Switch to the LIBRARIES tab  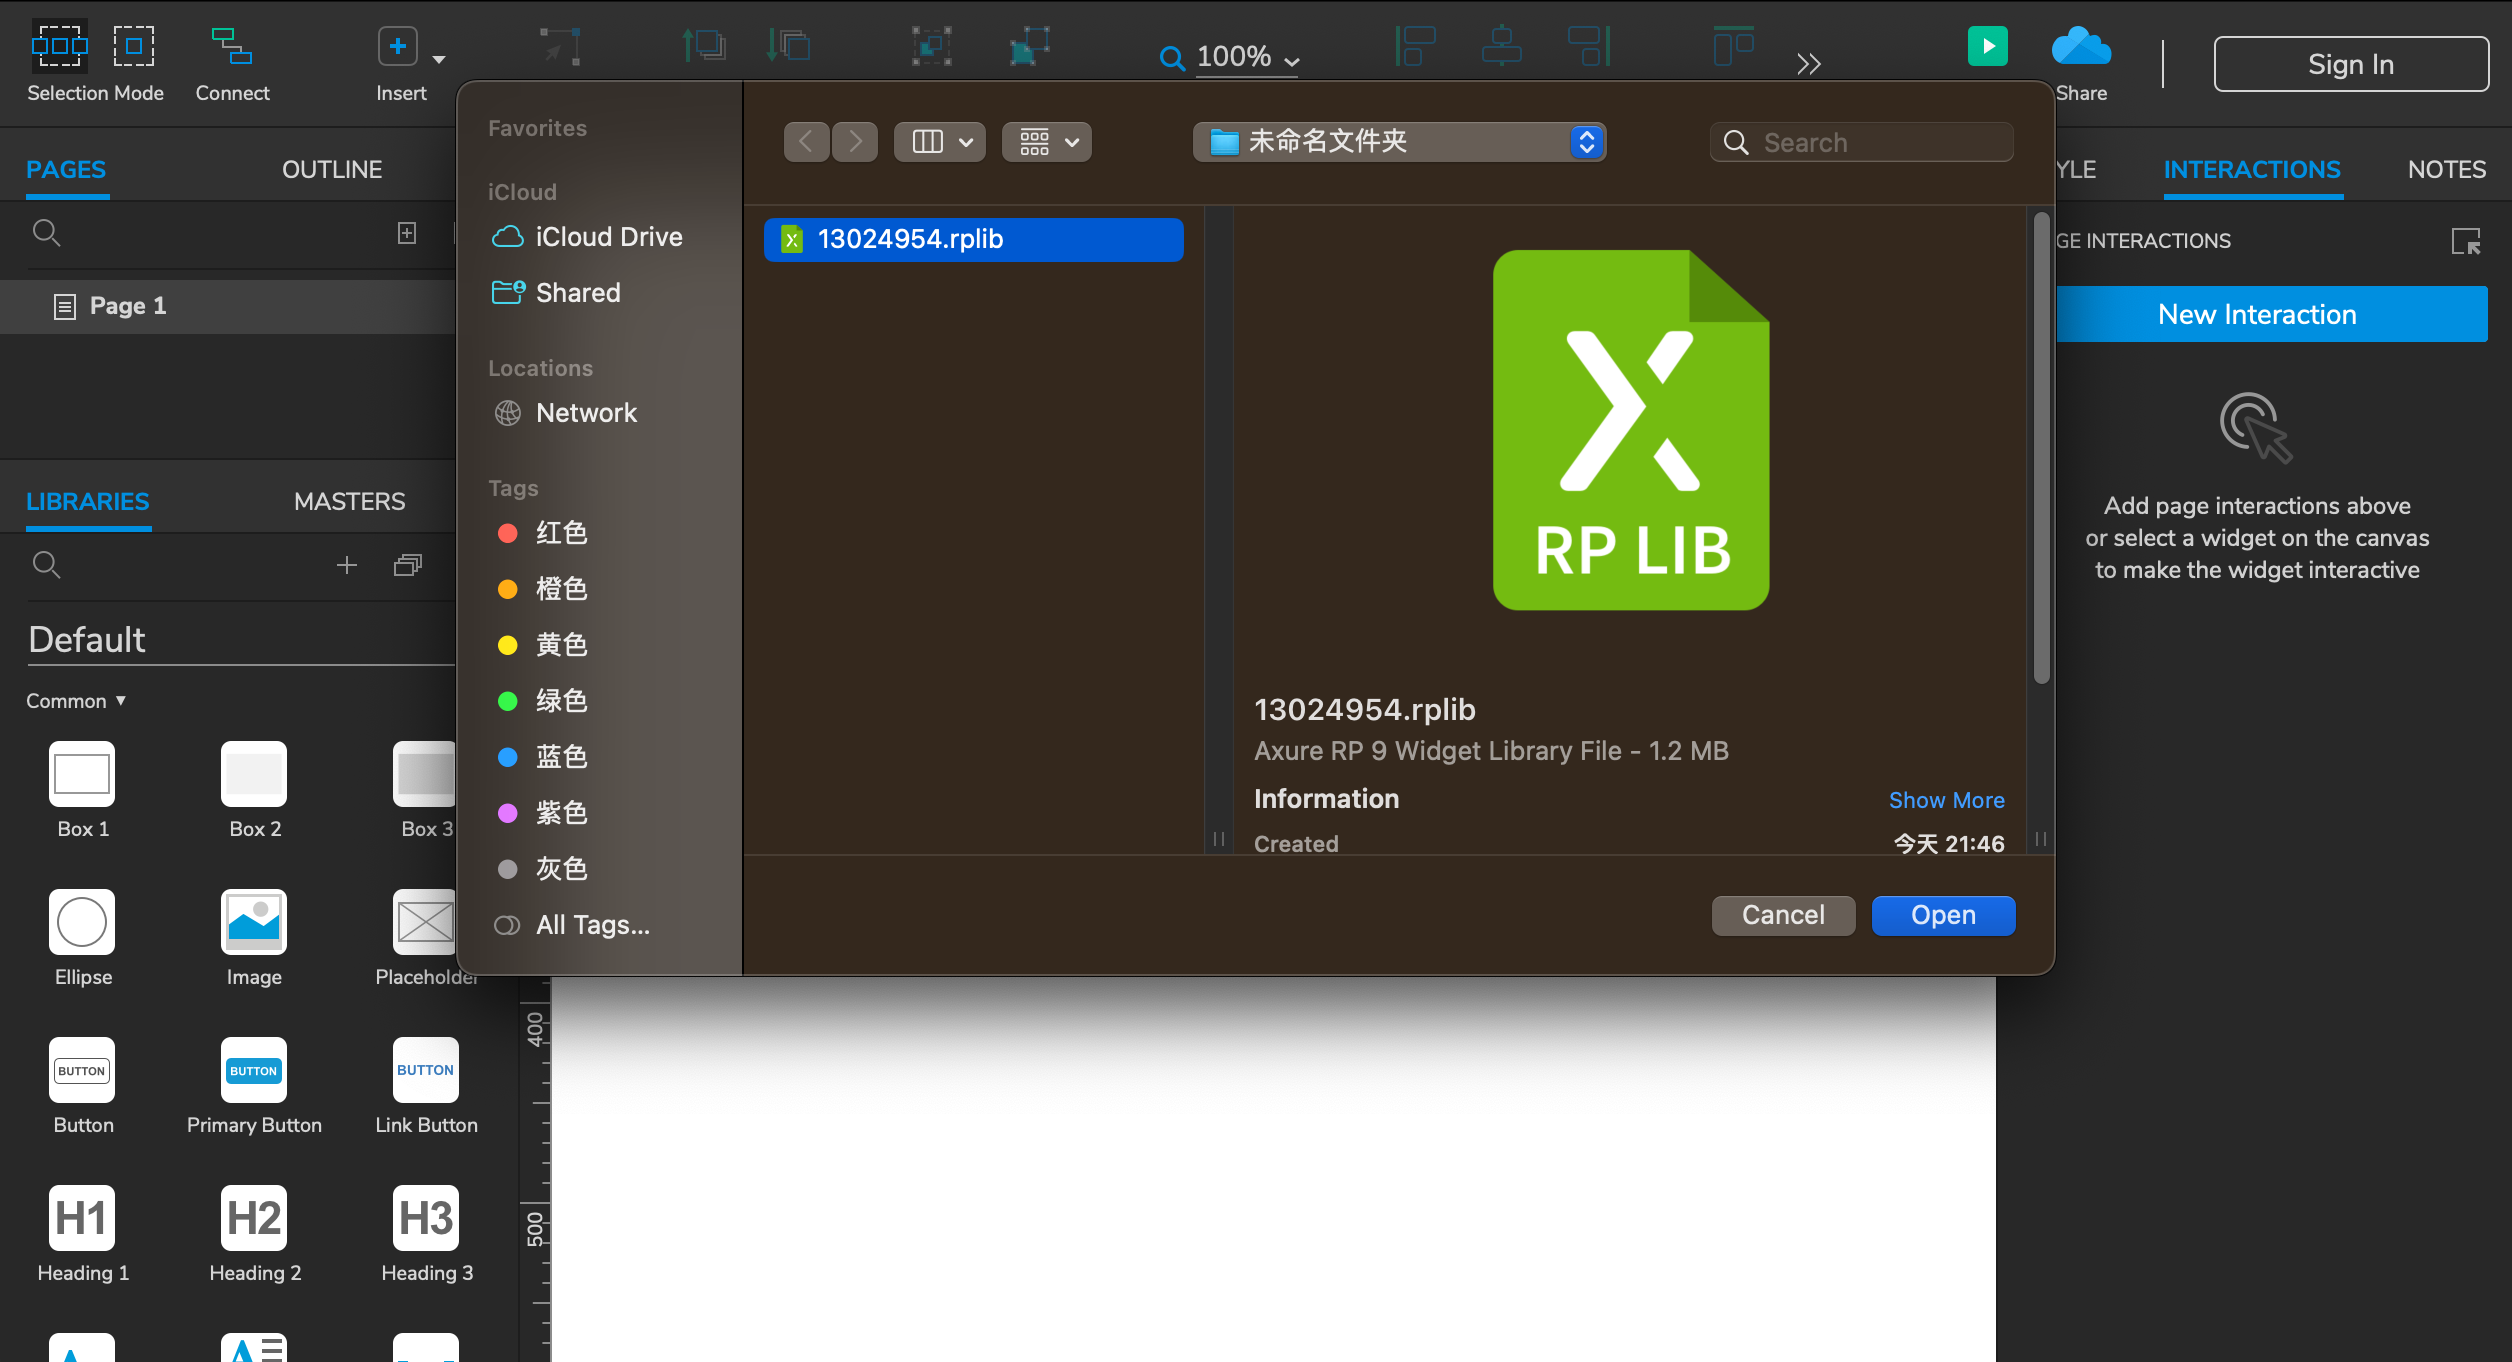click(x=87, y=501)
